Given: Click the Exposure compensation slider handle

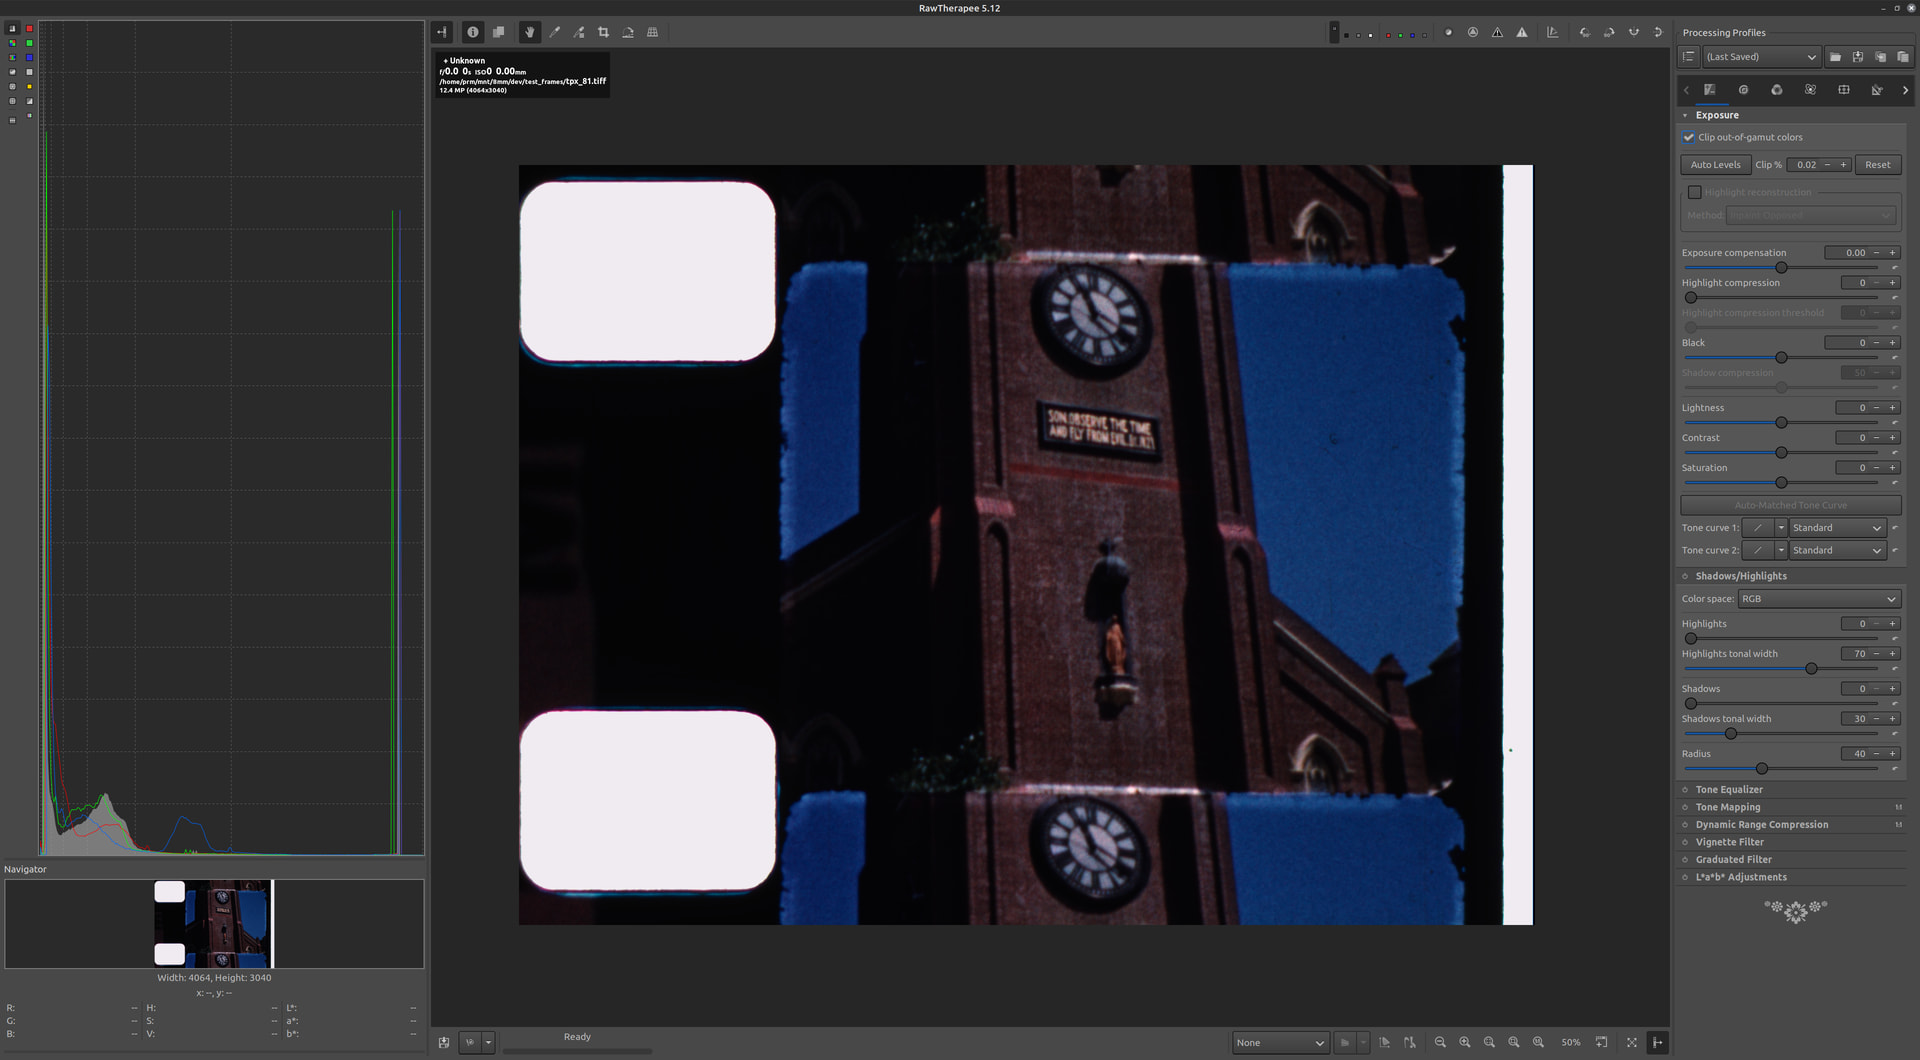Looking at the screenshot, I should (x=1781, y=268).
